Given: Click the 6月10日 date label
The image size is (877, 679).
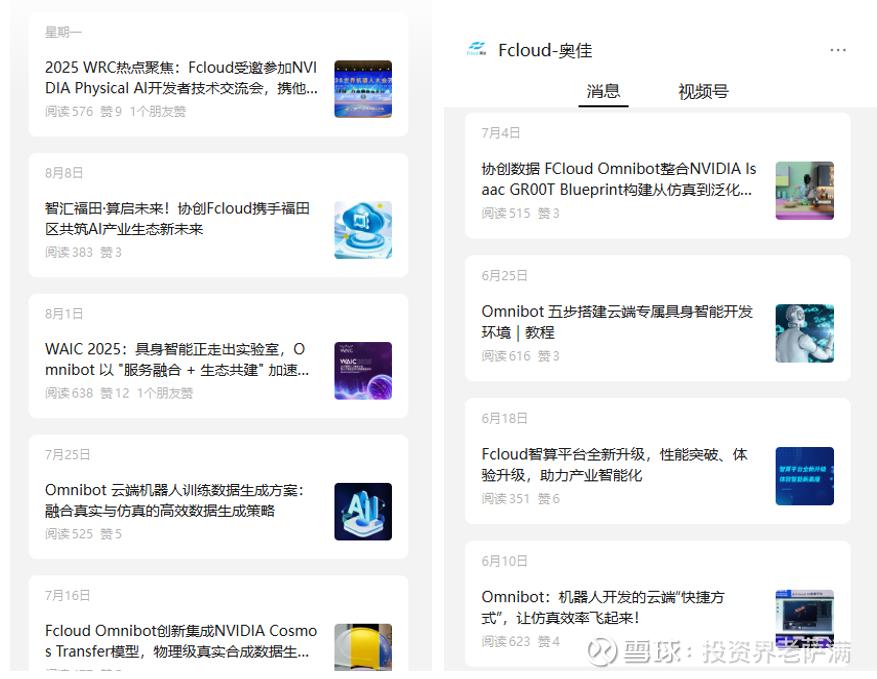Looking at the screenshot, I should click(x=504, y=560).
